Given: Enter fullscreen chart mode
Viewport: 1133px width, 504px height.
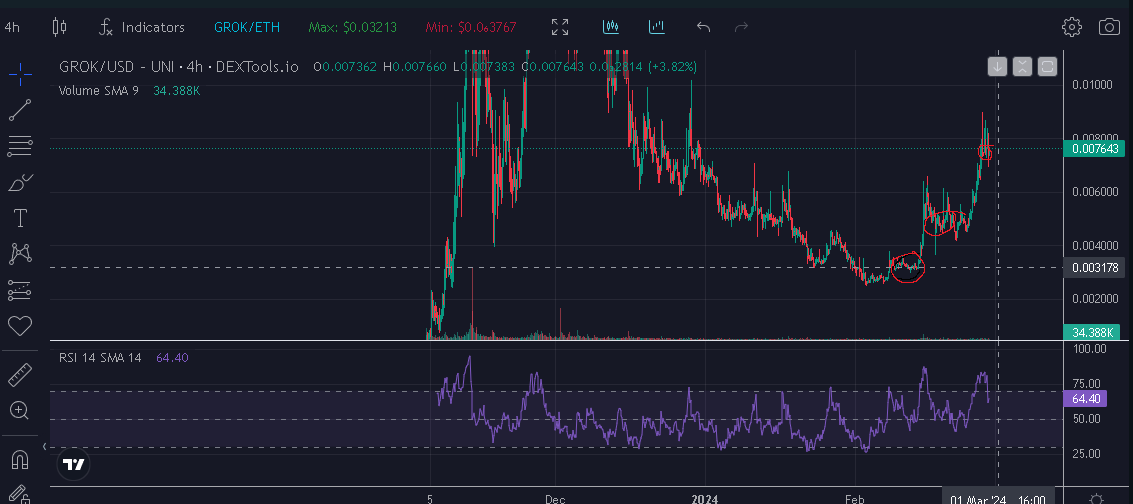Looking at the screenshot, I should coord(560,27).
